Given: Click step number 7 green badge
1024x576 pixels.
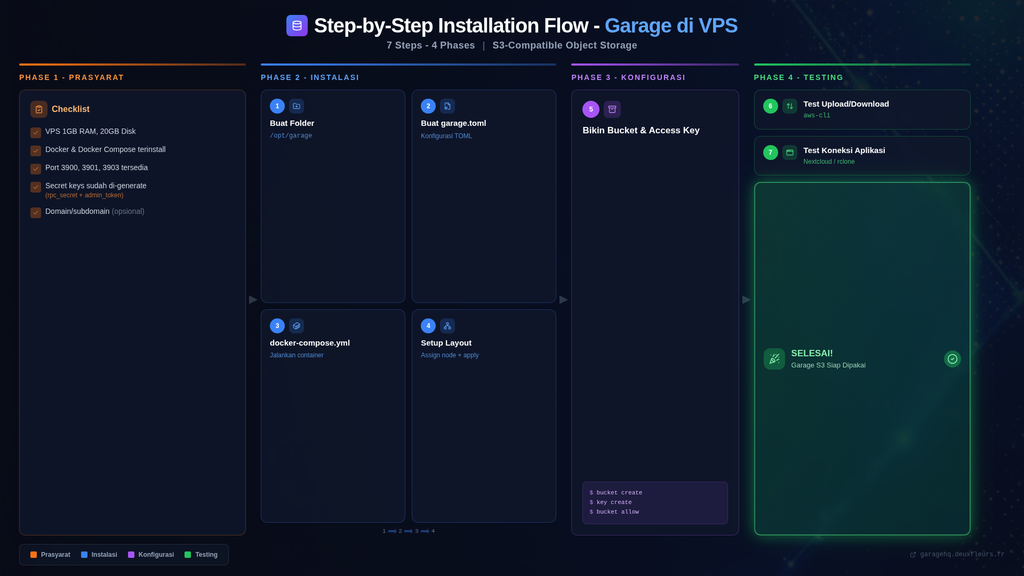Looking at the screenshot, I should (771, 152).
